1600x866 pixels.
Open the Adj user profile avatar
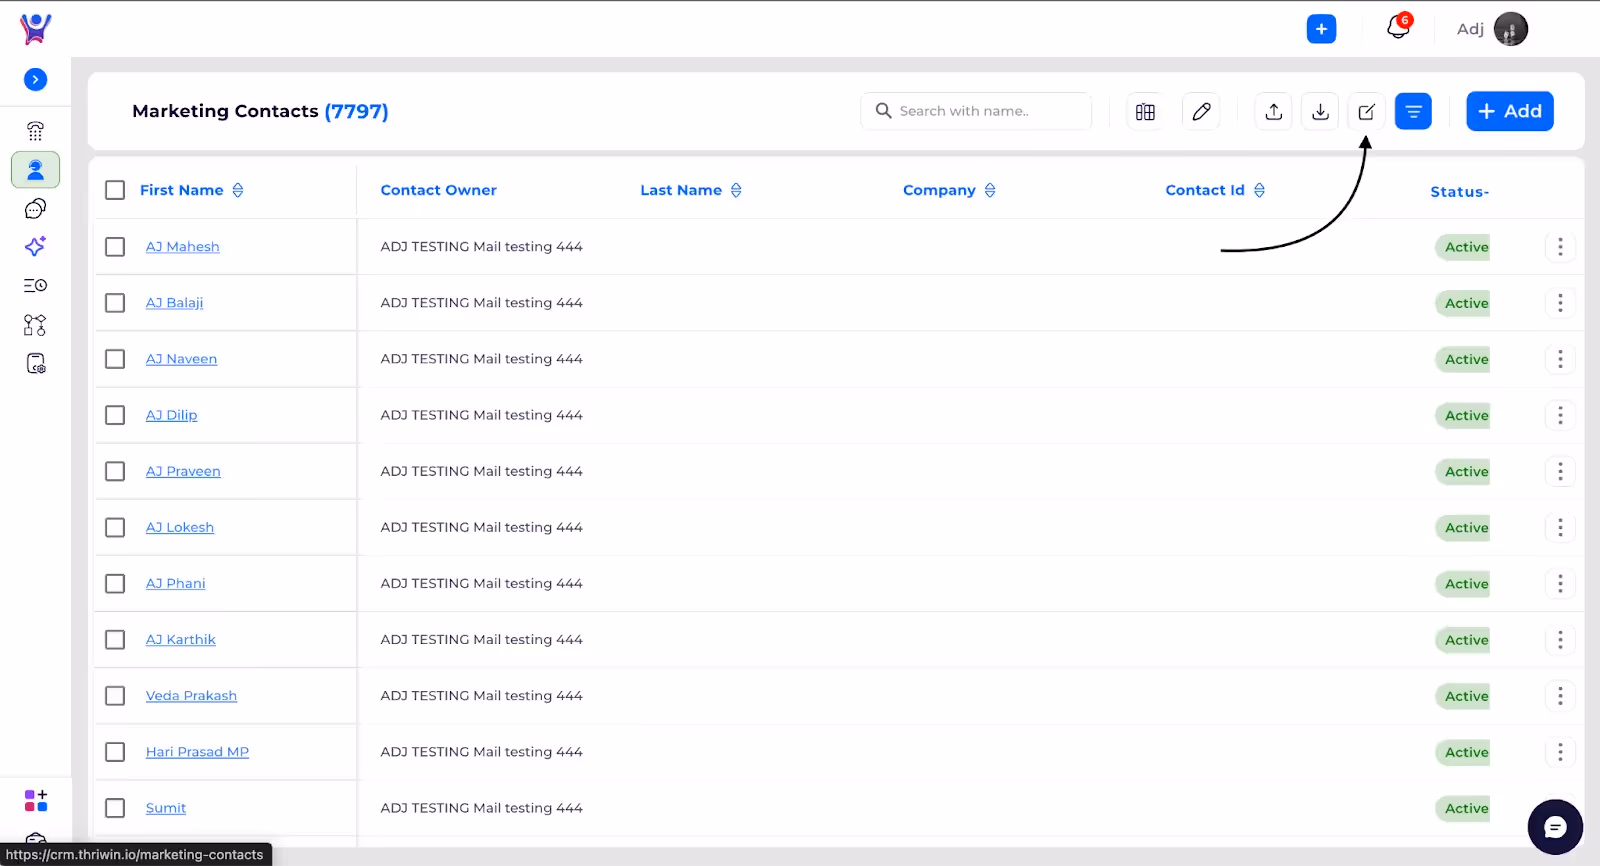coord(1510,29)
